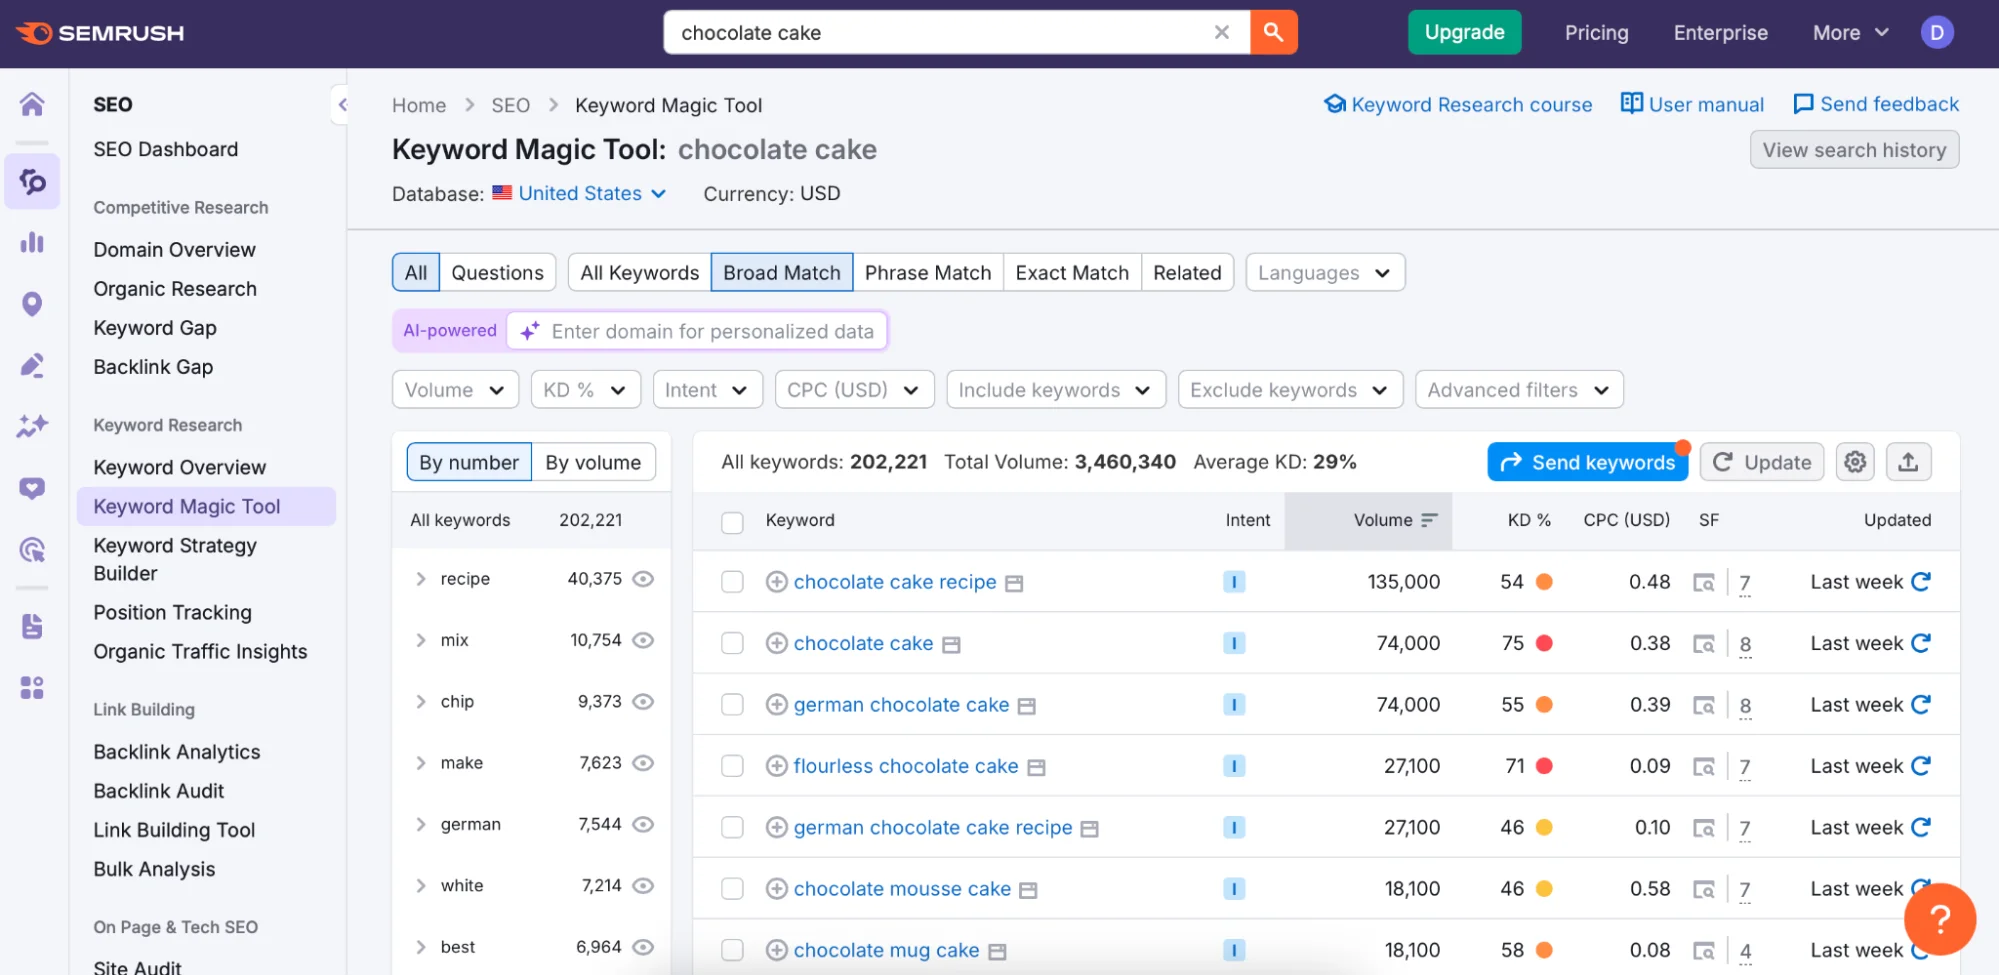Open table settings gear icon

[x=1855, y=462]
